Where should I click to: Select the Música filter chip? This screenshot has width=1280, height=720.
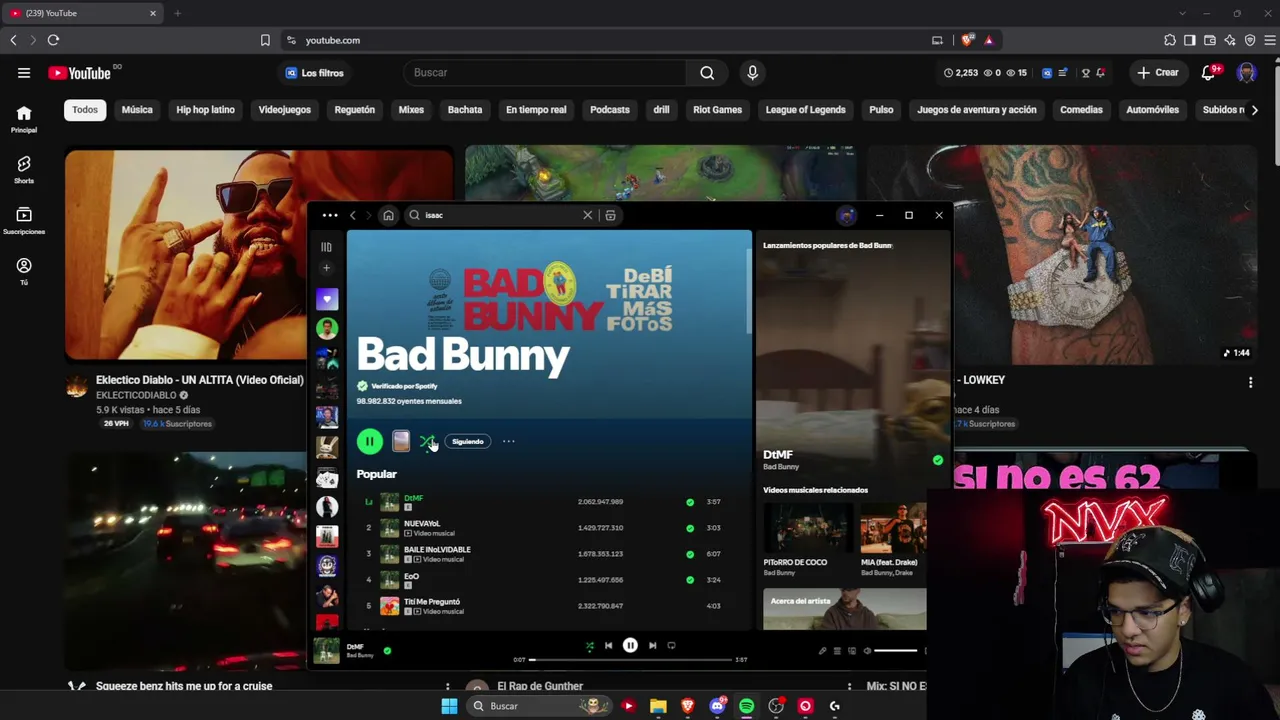click(x=137, y=110)
